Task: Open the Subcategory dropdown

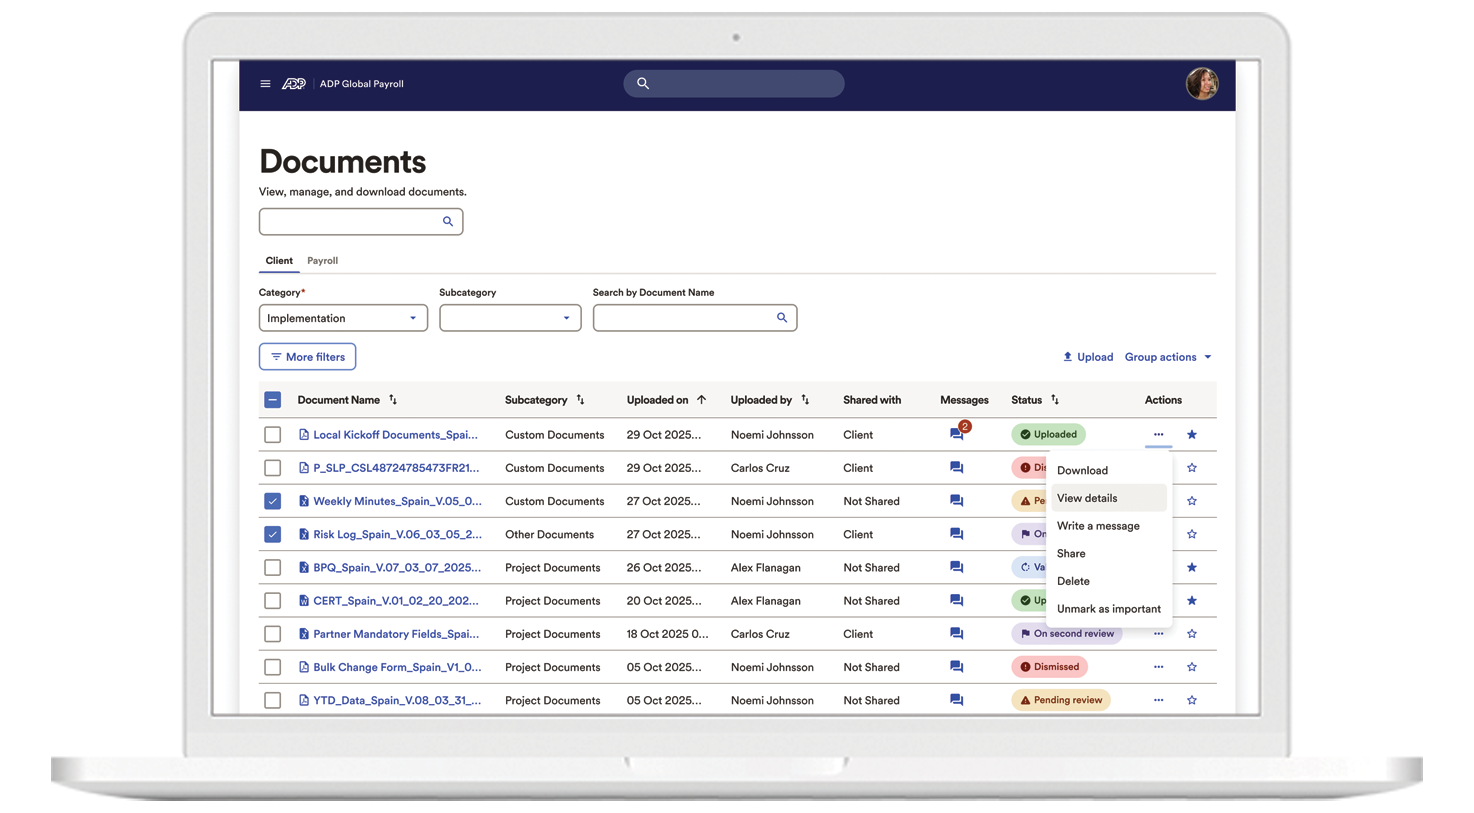Action: (510, 318)
